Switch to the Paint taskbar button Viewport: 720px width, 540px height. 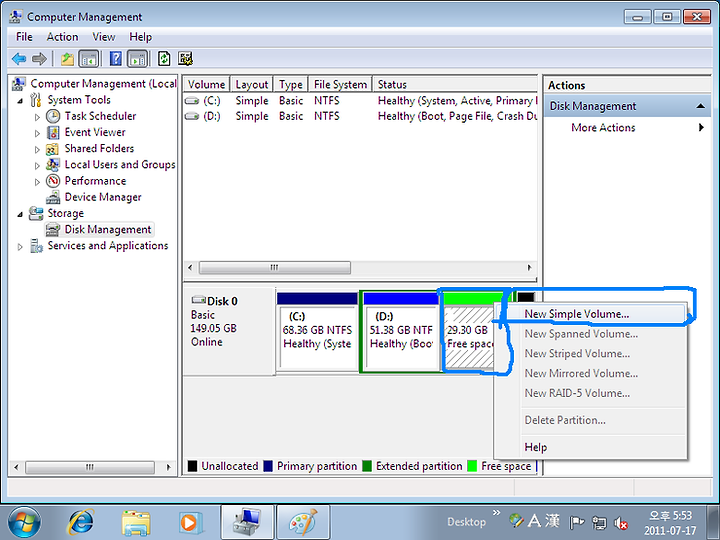click(x=304, y=523)
